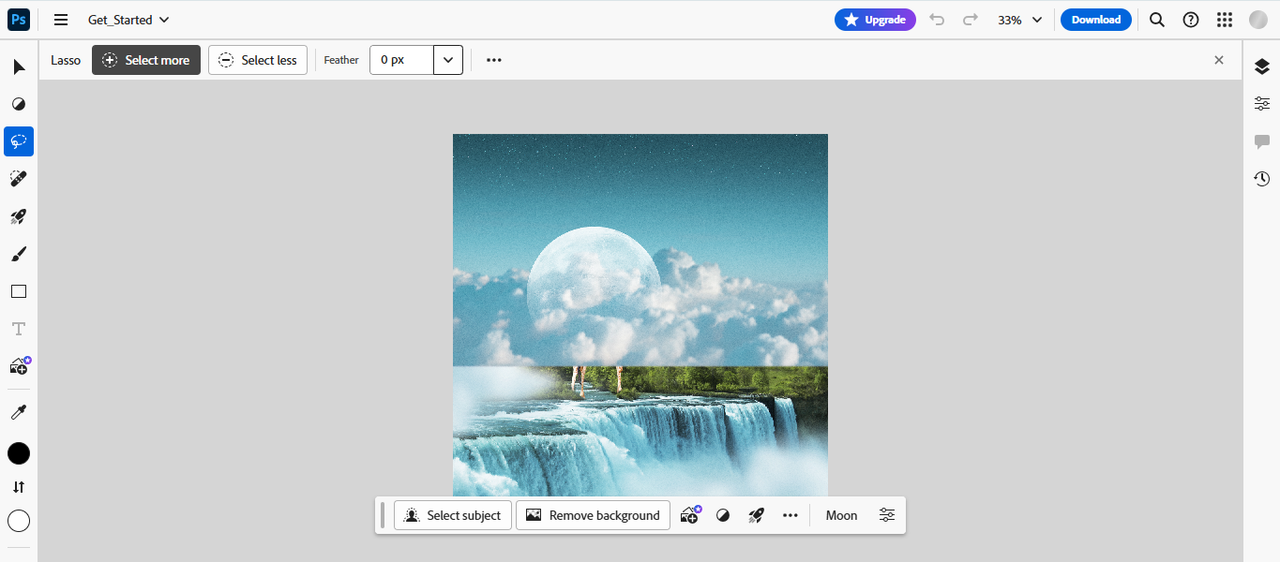The height and width of the screenshot is (562, 1280).
Task: Open the comments panel icon
Action: tap(1262, 142)
